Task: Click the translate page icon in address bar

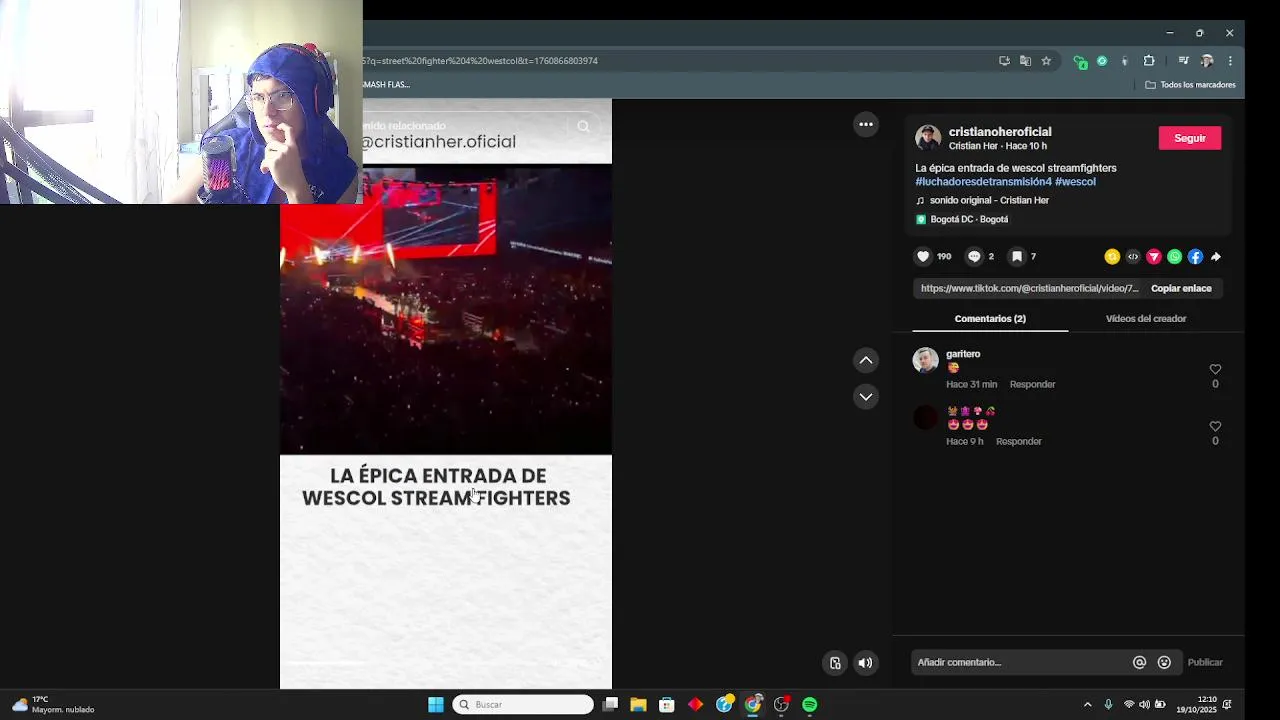Action: [x=1025, y=61]
